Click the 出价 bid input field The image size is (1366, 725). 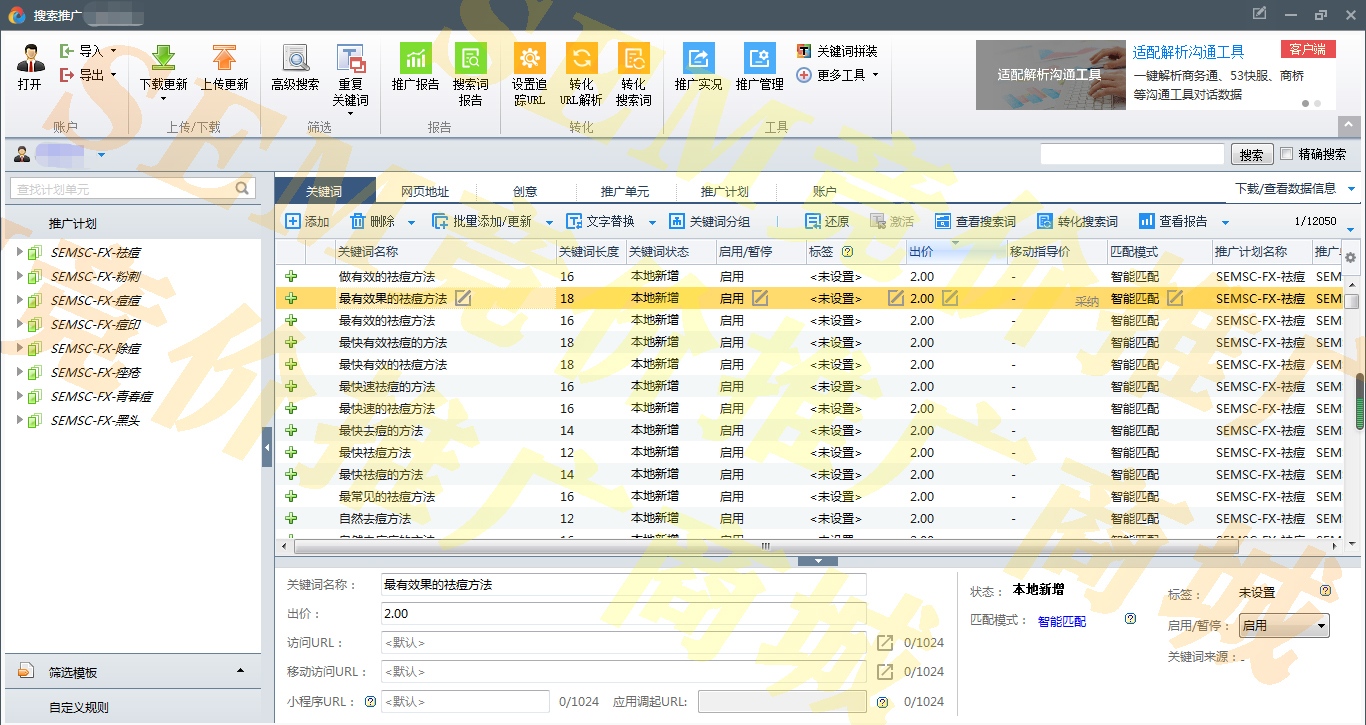(623, 614)
